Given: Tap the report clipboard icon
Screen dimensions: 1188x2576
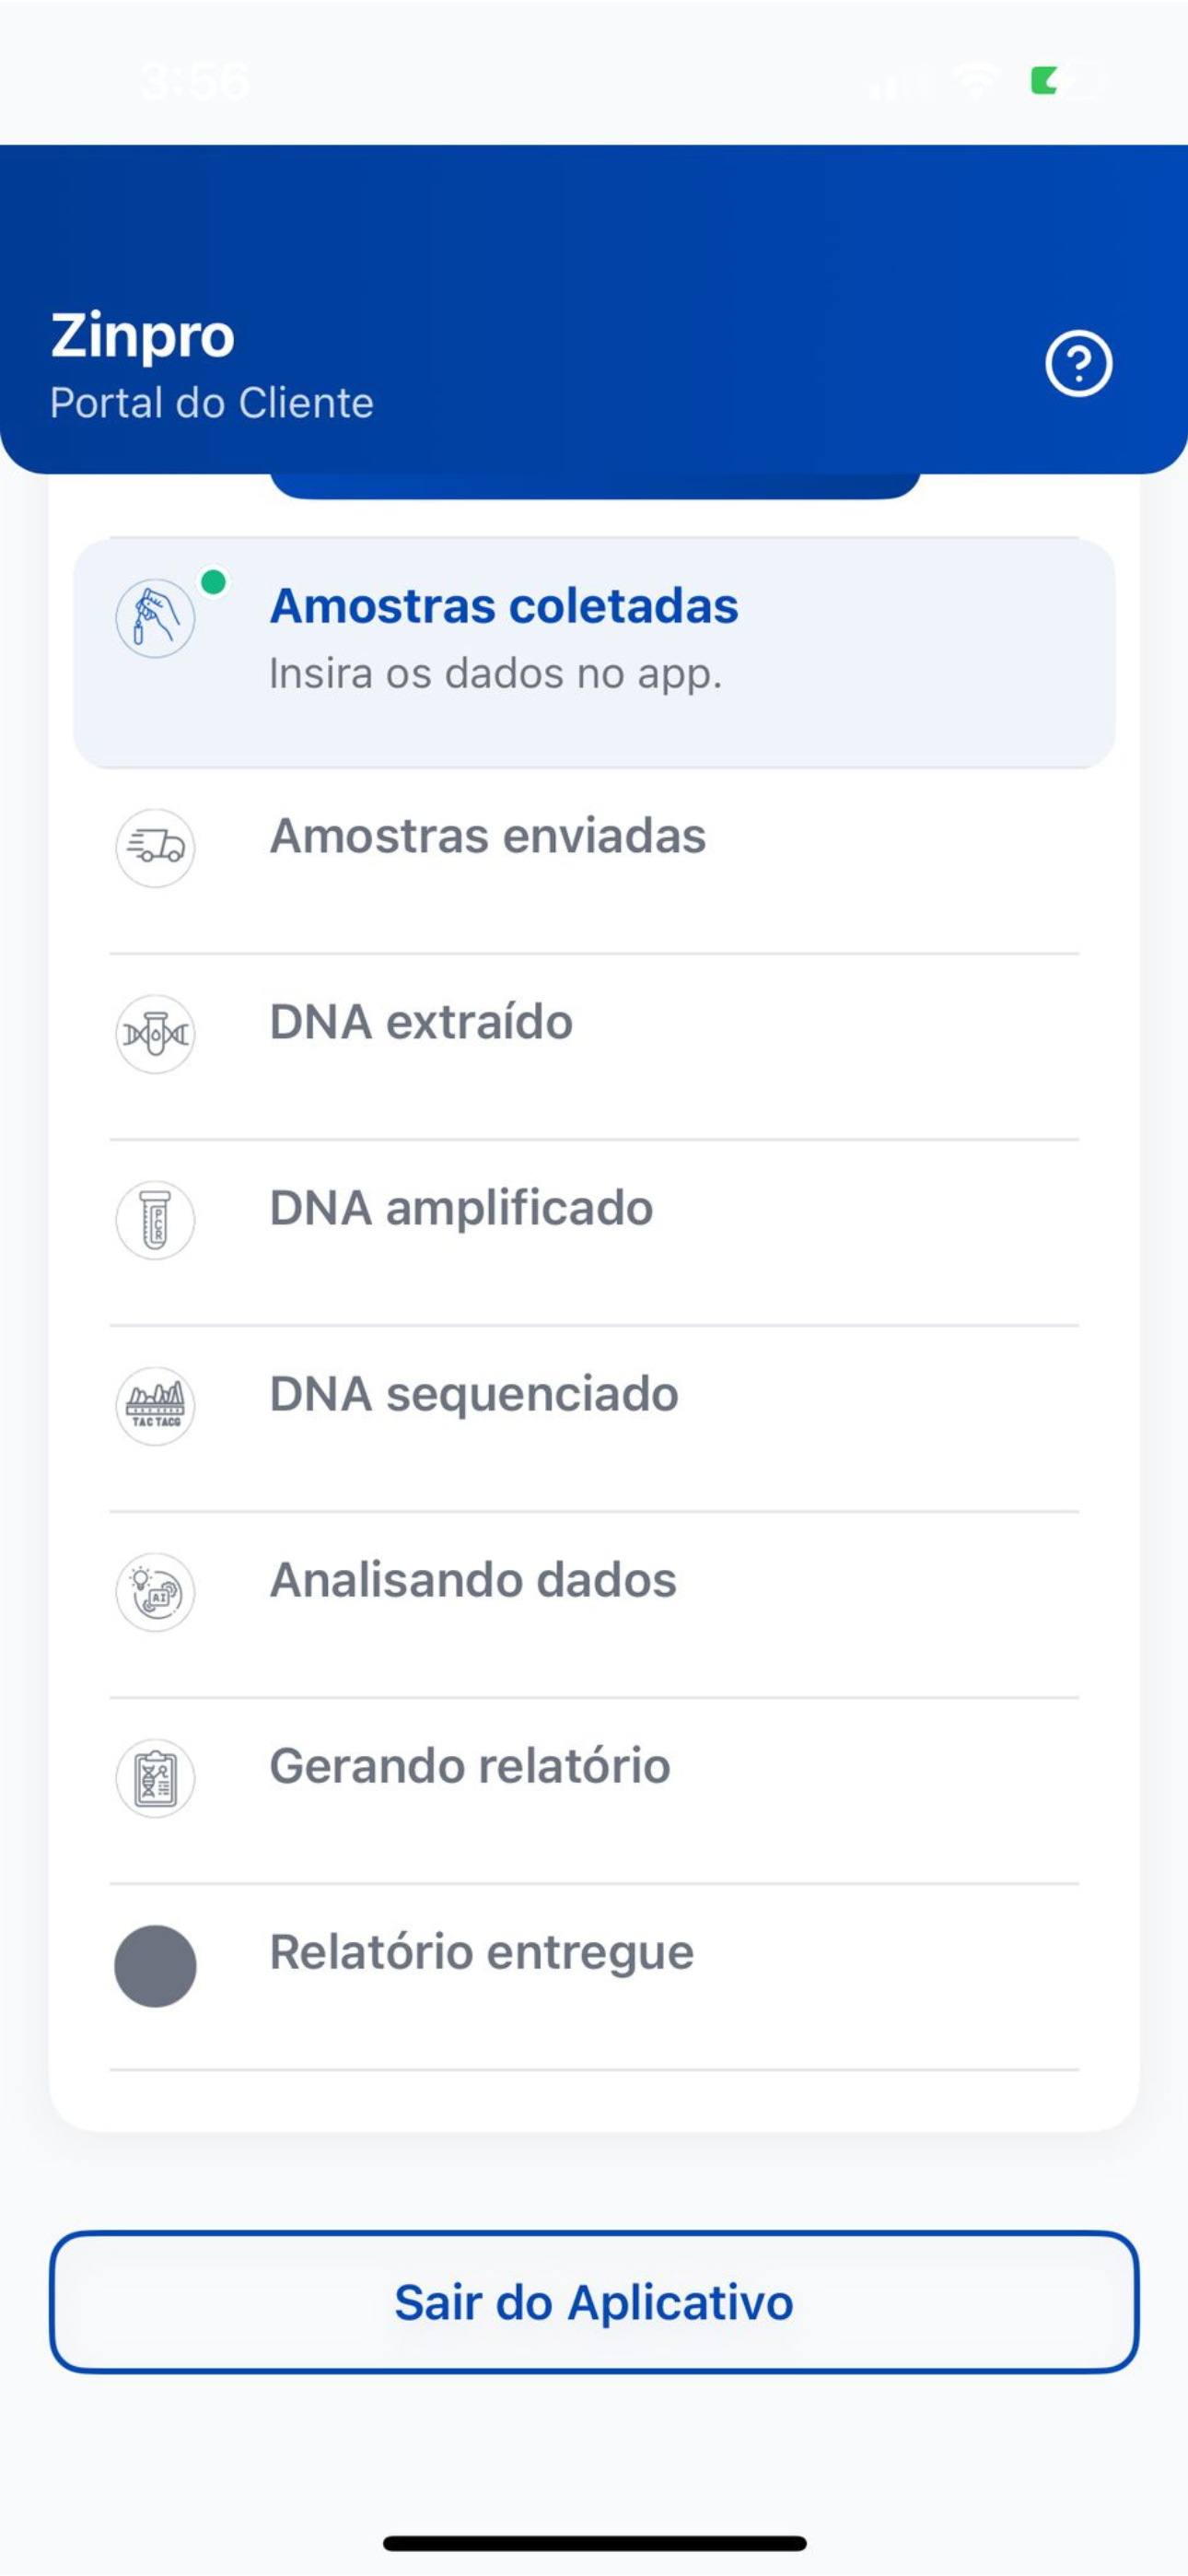Looking at the screenshot, I should (155, 1778).
